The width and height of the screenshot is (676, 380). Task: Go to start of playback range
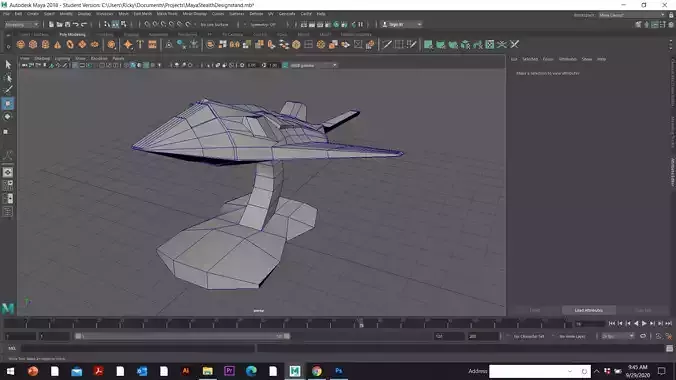[612, 323]
